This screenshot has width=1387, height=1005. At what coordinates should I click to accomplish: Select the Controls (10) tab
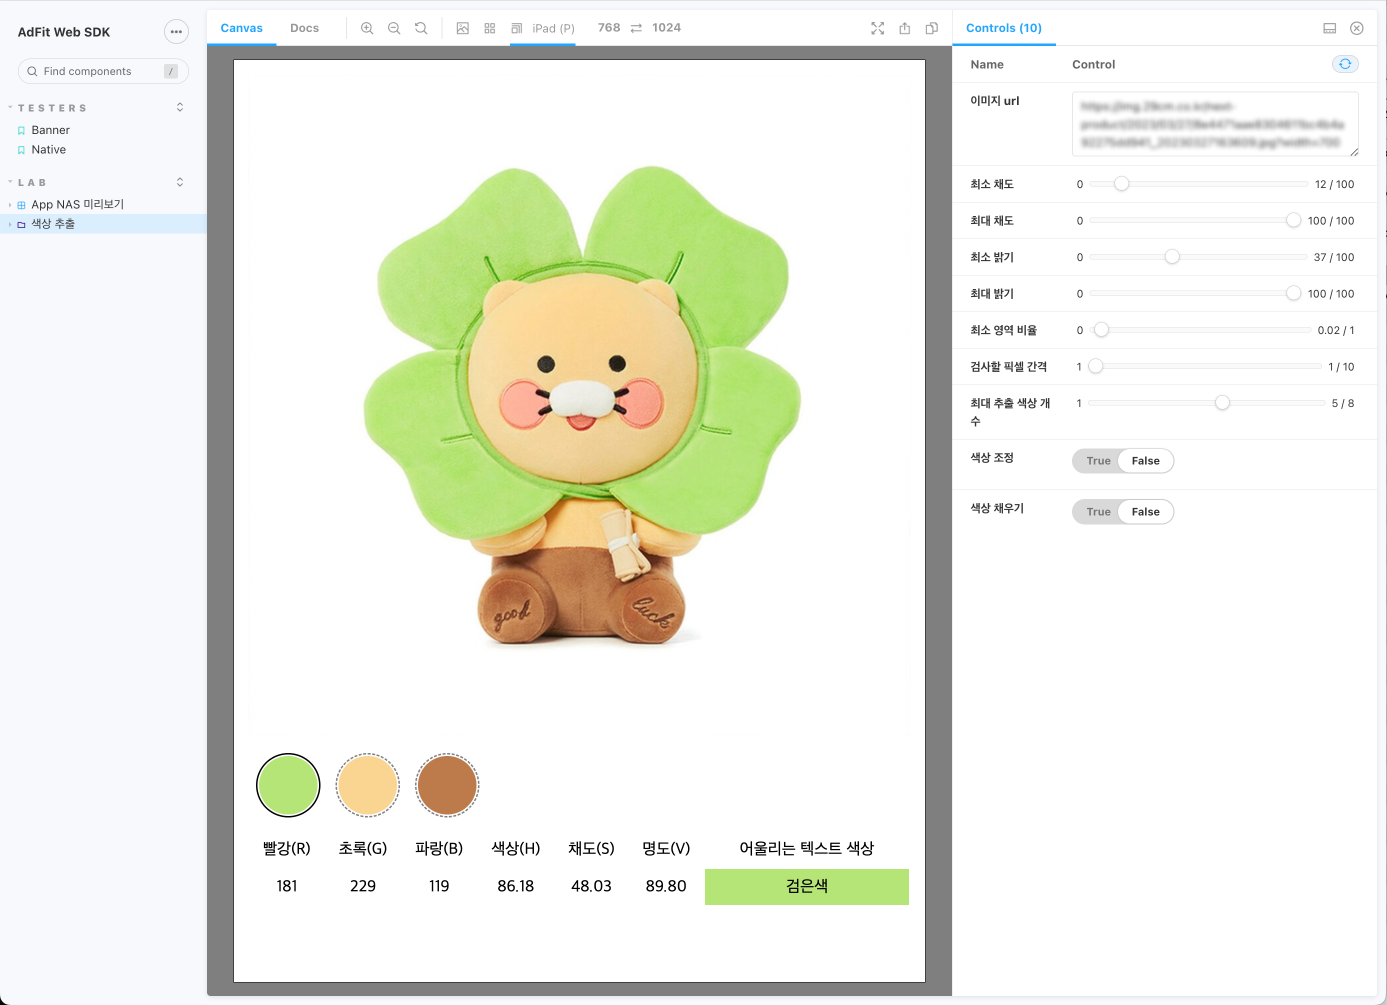tap(1004, 28)
